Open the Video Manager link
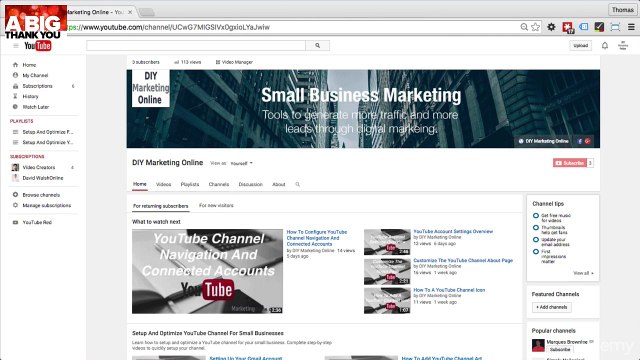Viewport: 640px width, 360px height. click(234, 62)
